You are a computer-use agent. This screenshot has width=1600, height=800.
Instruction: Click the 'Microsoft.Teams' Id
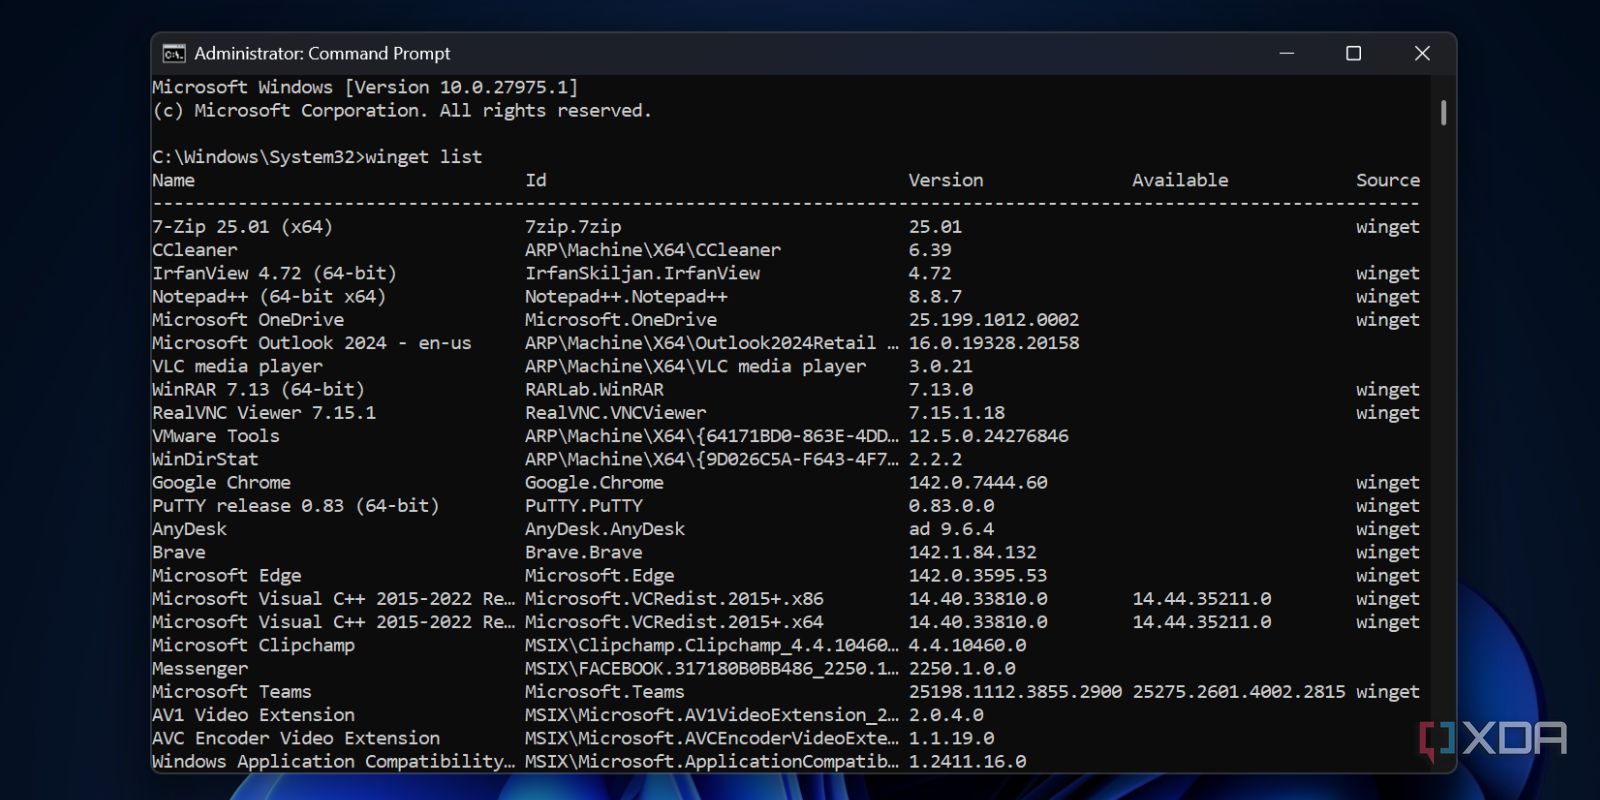605,692
